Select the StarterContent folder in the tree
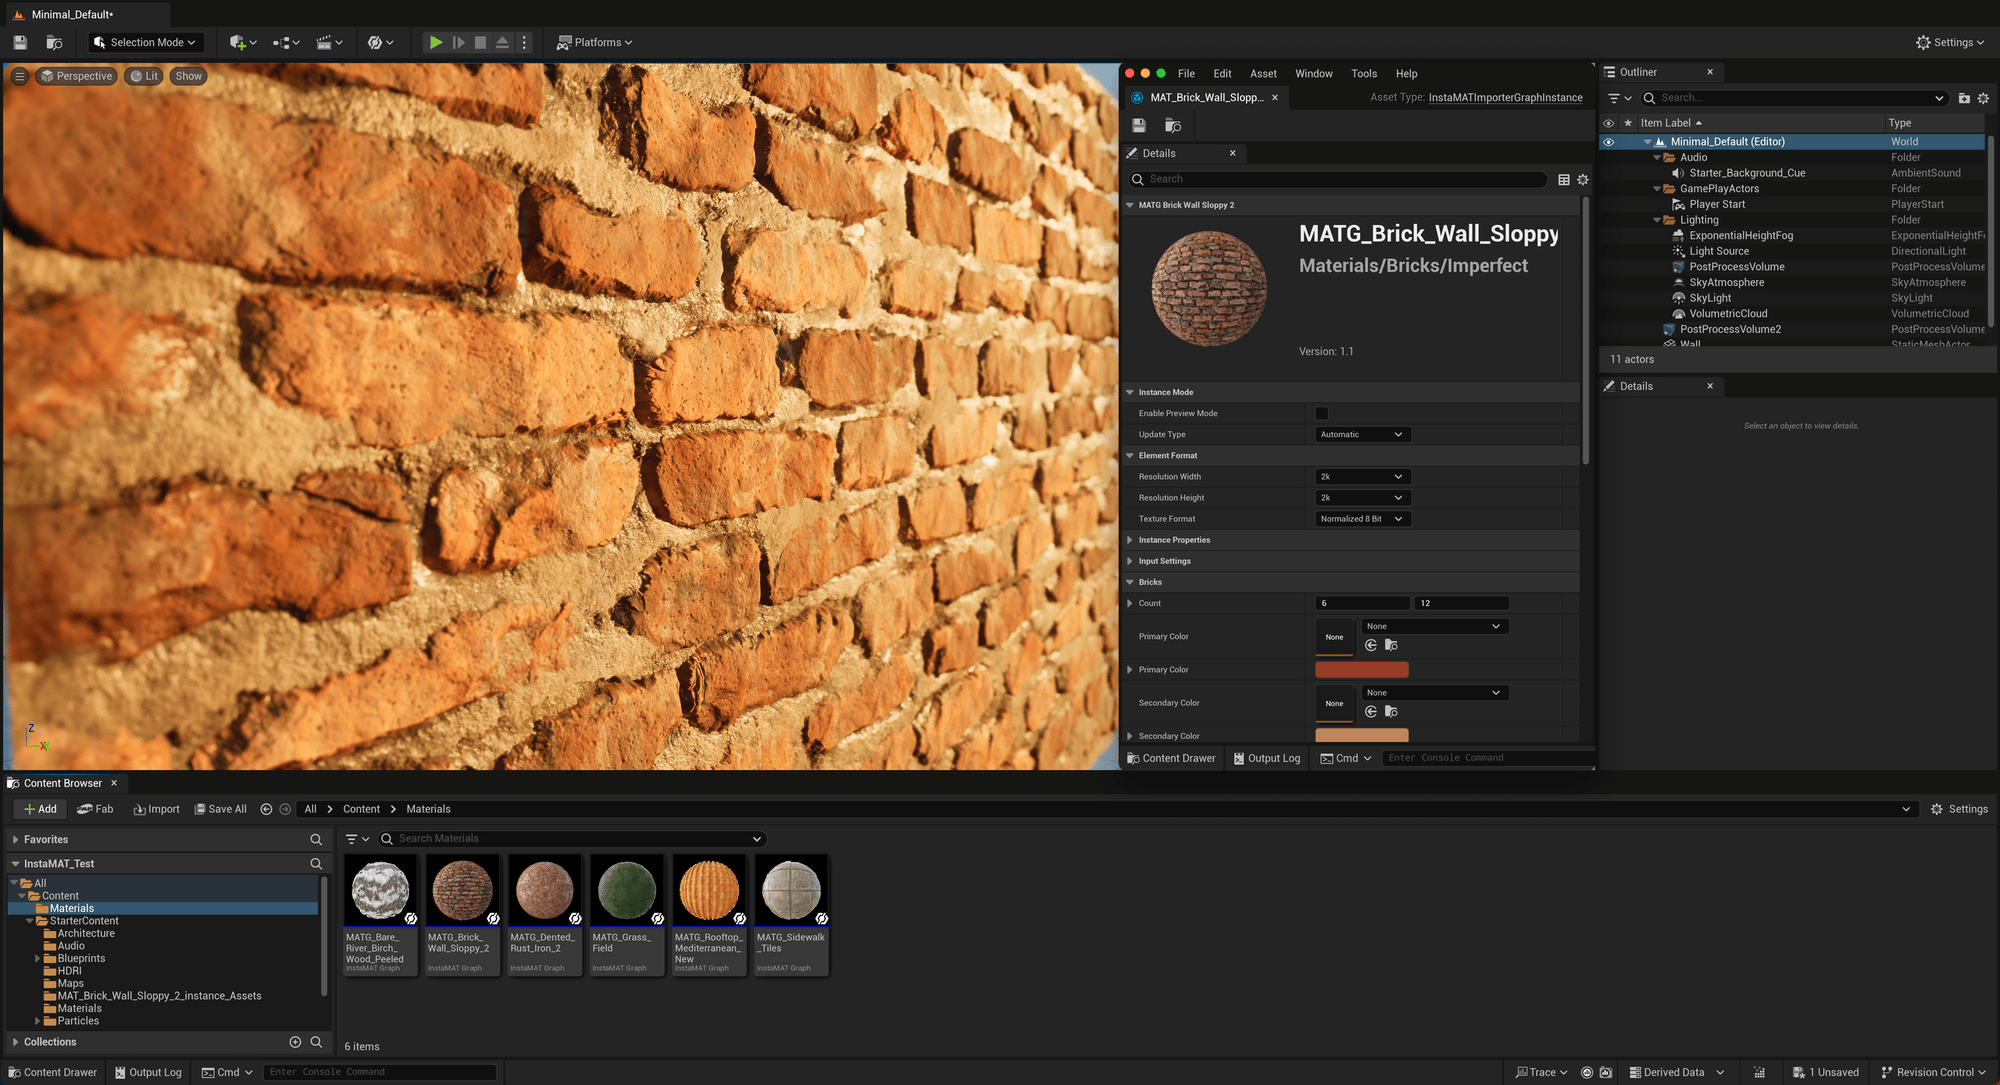2000x1085 pixels. pyautogui.click(x=84, y=921)
